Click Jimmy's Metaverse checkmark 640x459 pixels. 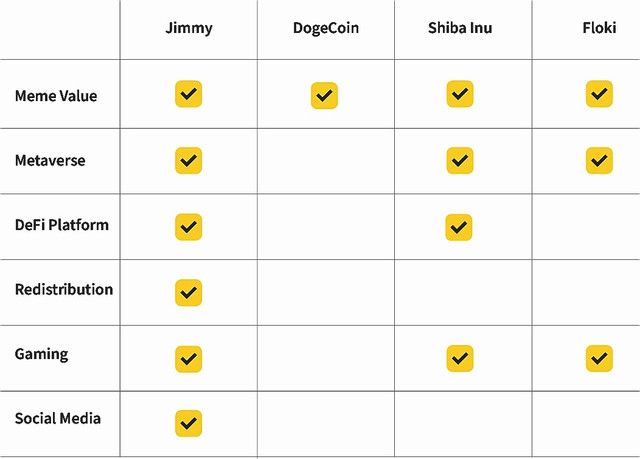188,160
